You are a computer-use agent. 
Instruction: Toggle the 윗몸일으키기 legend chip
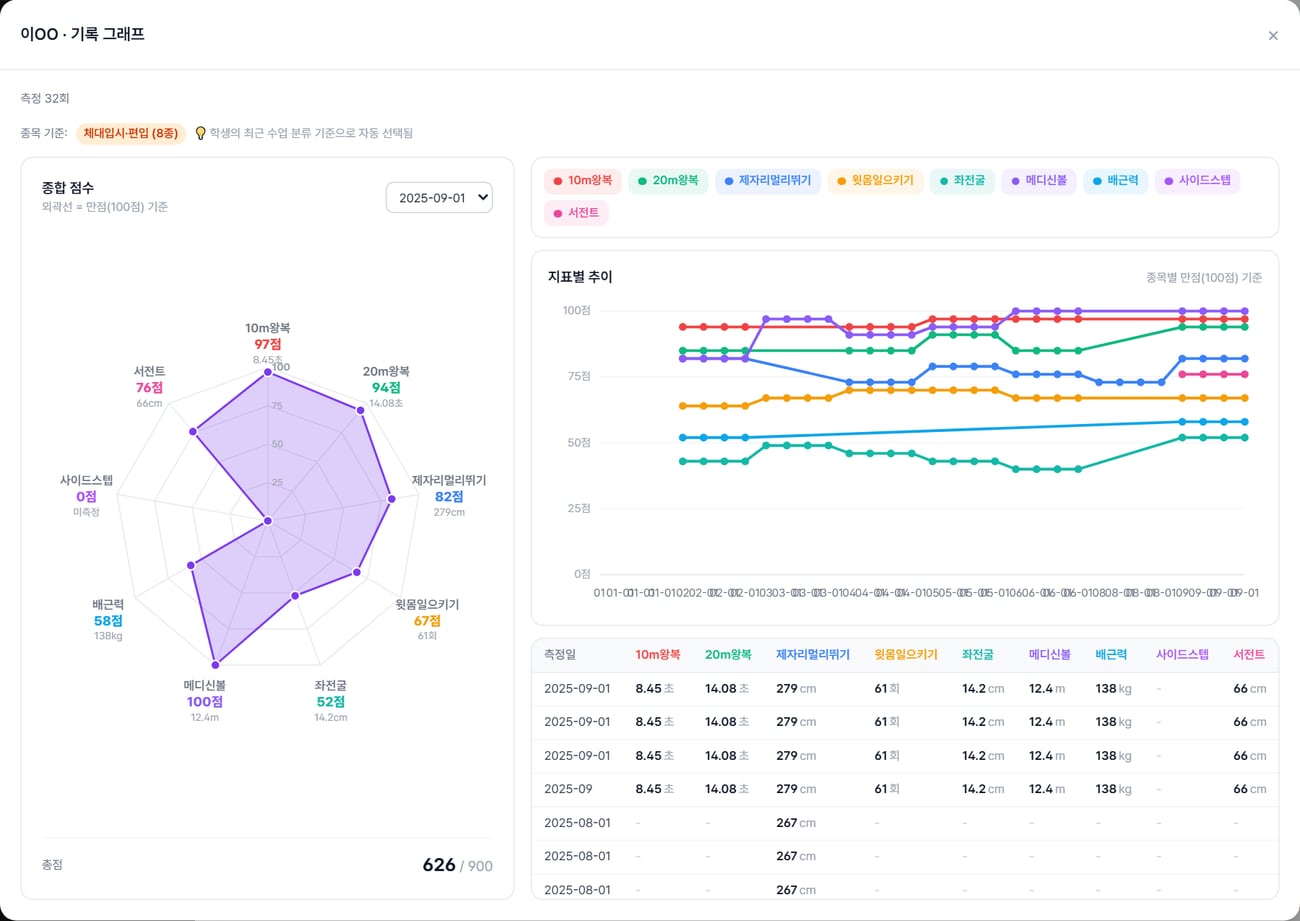[876, 181]
